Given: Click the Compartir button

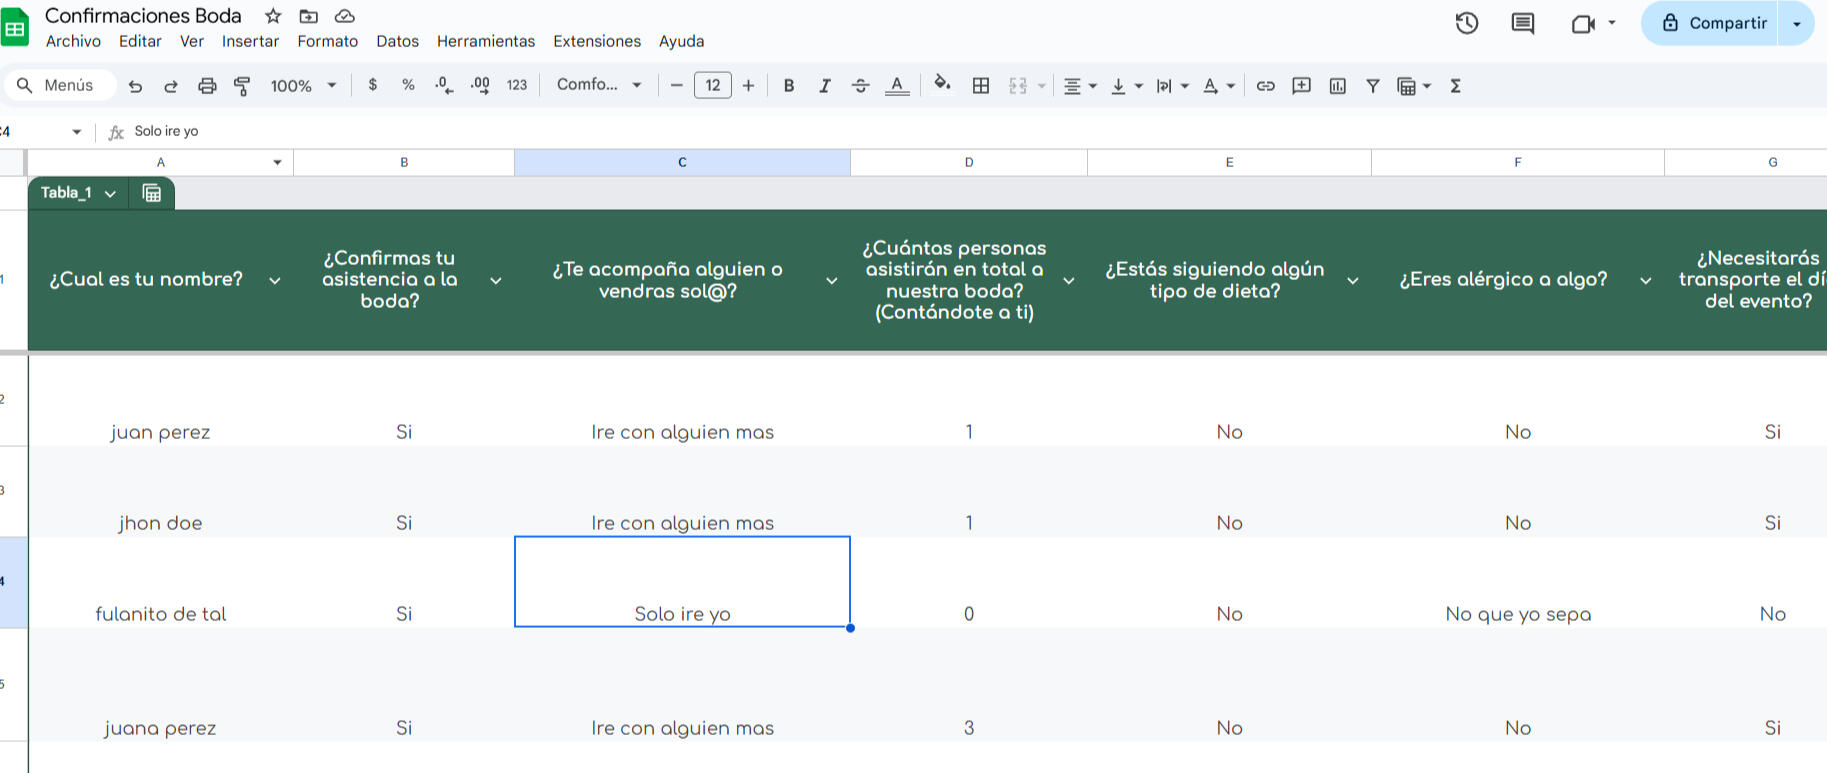Looking at the screenshot, I should click(x=1713, y=23).
